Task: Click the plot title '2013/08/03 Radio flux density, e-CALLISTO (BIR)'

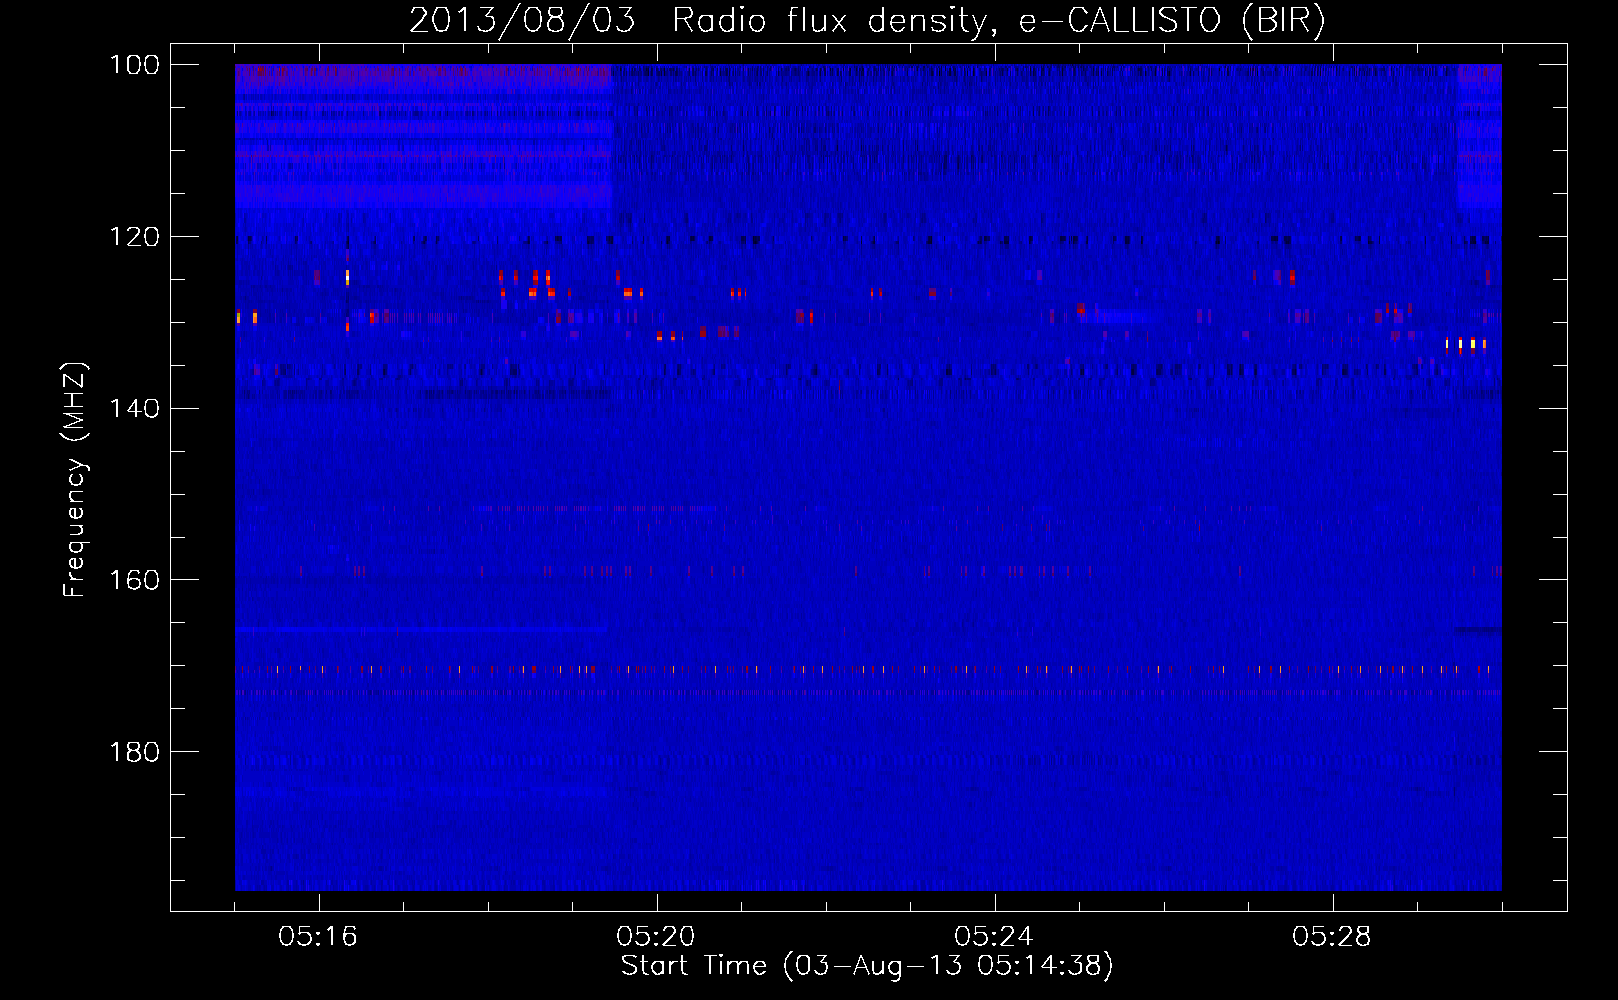Action: pyautogui.click(x=867, y=21)
